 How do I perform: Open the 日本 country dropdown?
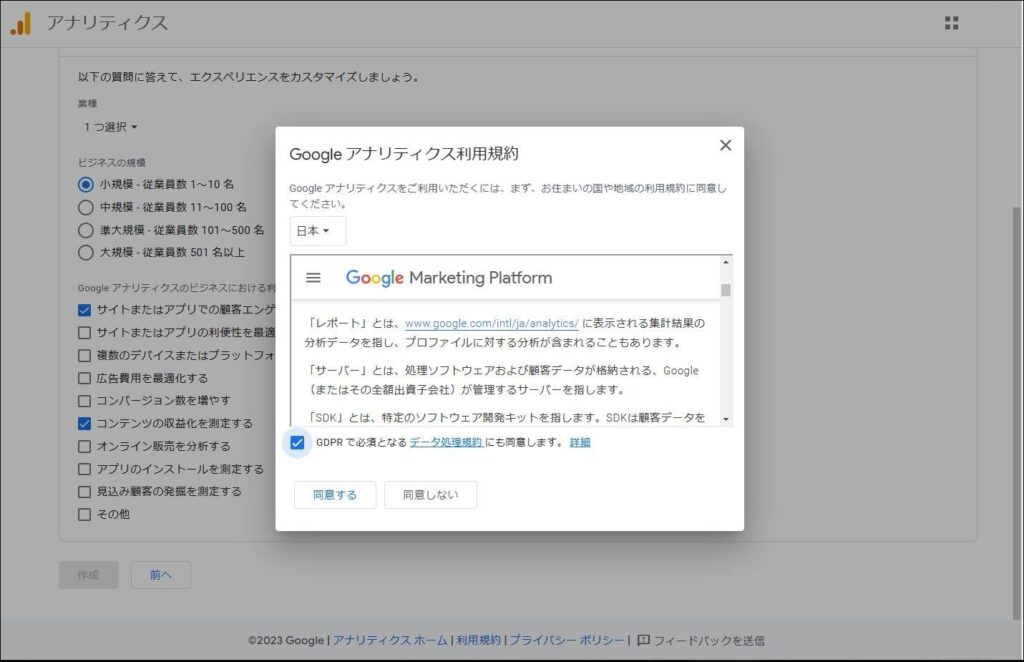tap(317, 231)
